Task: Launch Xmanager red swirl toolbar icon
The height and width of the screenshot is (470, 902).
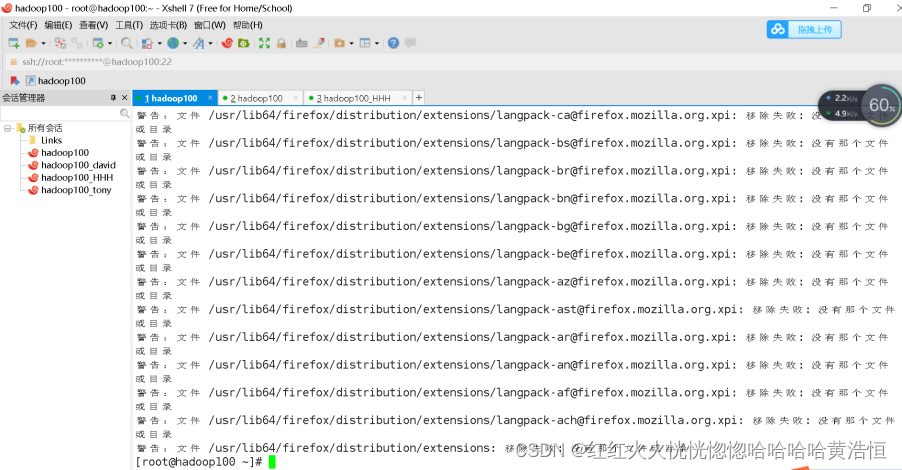Action: point(227,43)
